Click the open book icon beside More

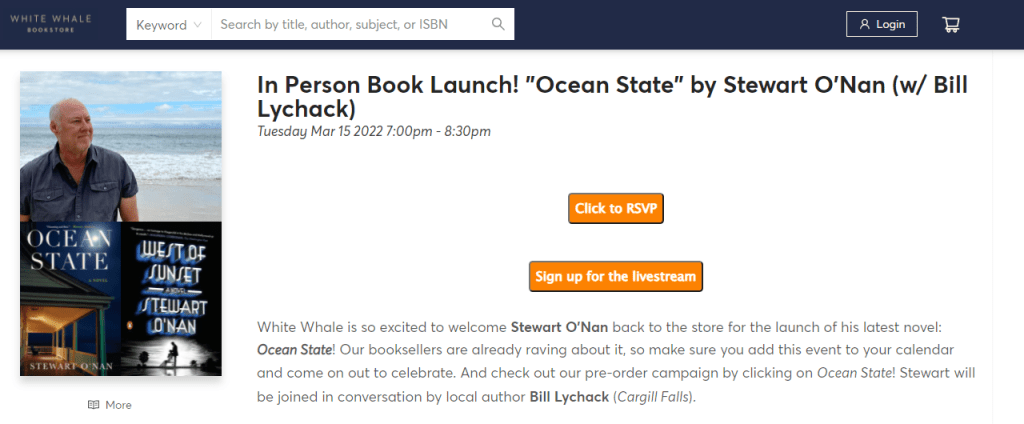pyautogui.click(x=94, y=405)
